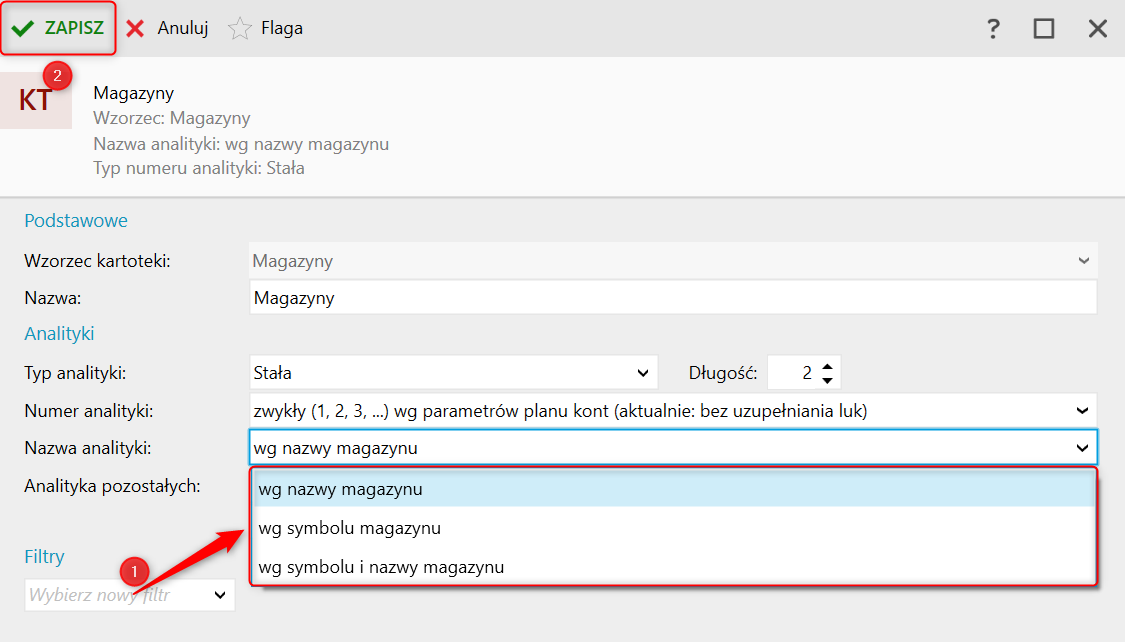Click the Analityki section header
The height and width of the screenshot is (642, 1125).
pos(59,334)
